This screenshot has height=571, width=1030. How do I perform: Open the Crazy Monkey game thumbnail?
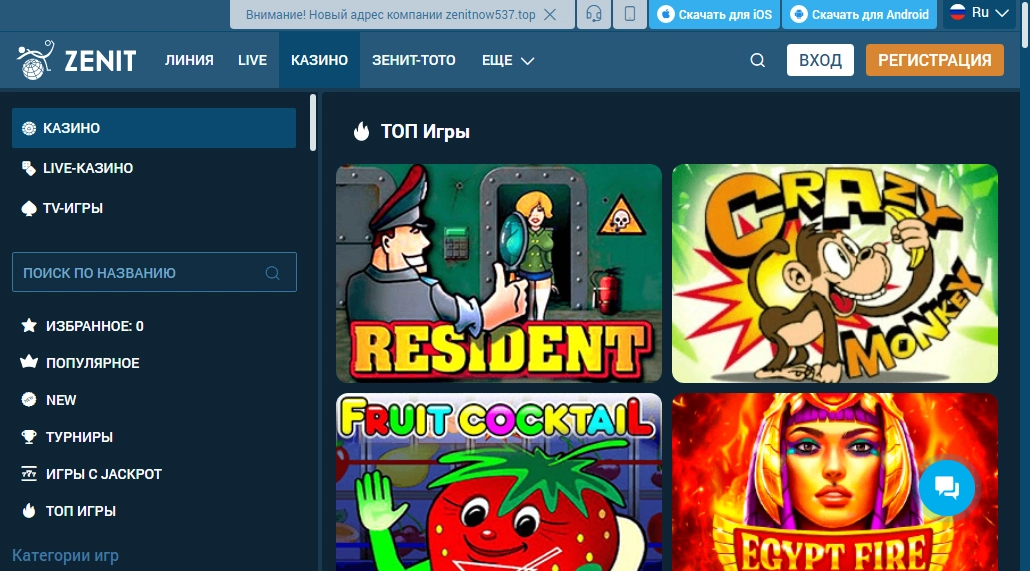pos(835,273)
